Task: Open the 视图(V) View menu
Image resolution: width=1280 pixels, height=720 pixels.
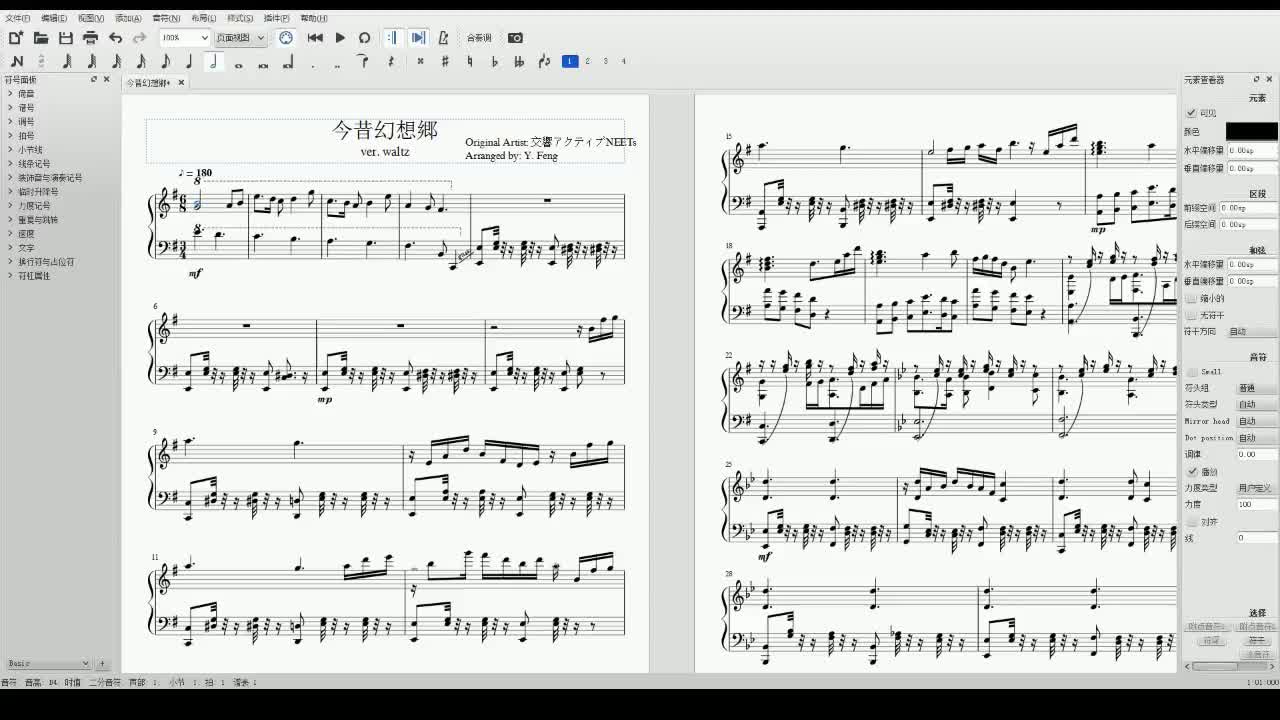Action: click(x=91, y=18)
